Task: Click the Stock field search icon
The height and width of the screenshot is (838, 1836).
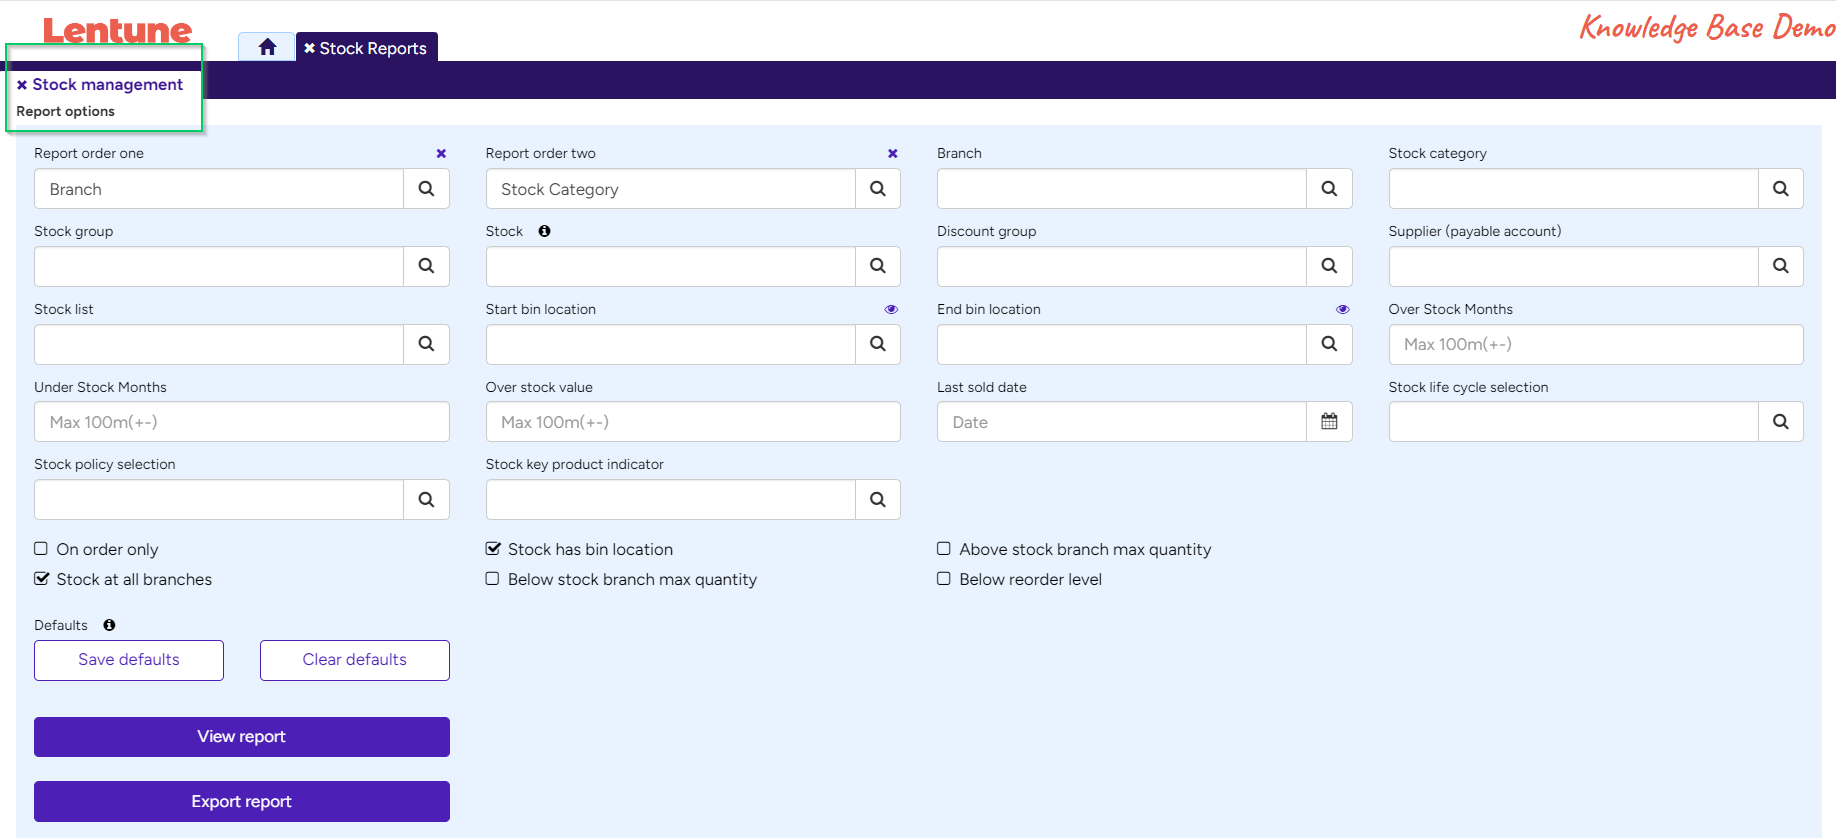Action: [878, 267]
